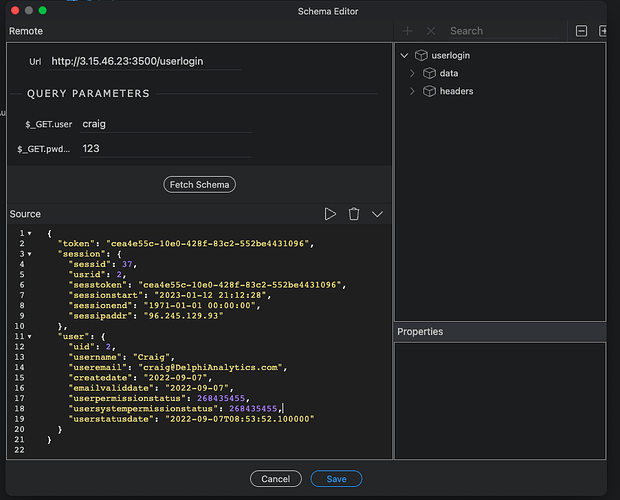Click the "uid" line in source
The image size is (620, 500).
[x=92, y=347]
